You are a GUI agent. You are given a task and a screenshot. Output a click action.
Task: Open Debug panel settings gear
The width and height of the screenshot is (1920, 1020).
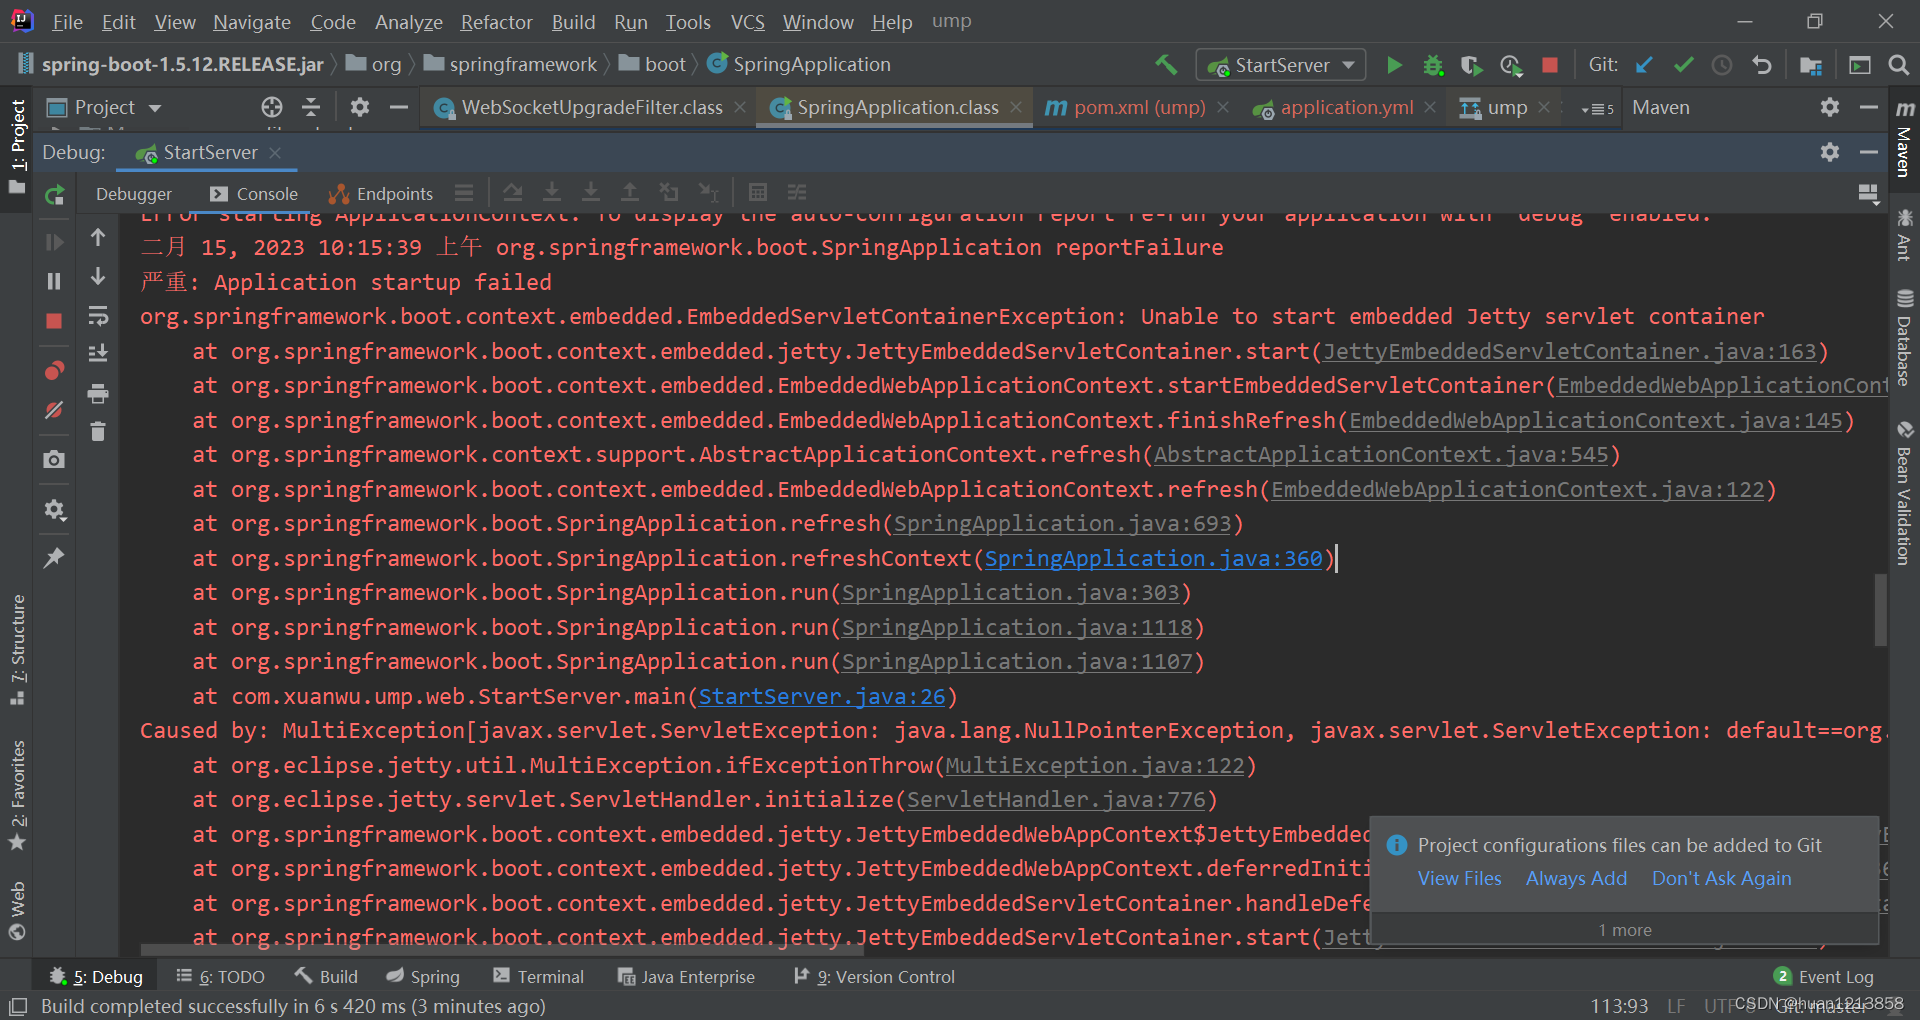click(x=1830, y=152)
